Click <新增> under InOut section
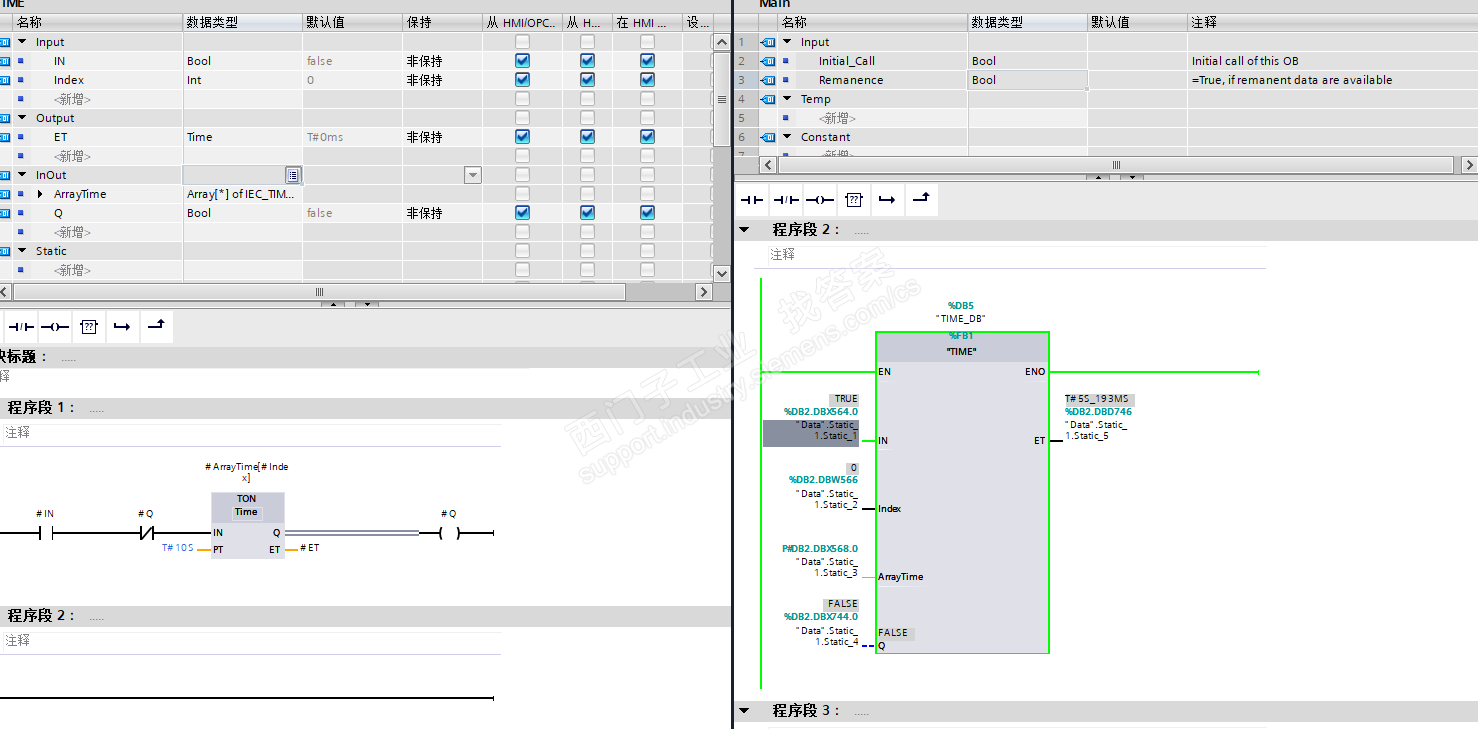Image resolution: width=1478 pixels, height=729 pixels. [x=72, y=232]
